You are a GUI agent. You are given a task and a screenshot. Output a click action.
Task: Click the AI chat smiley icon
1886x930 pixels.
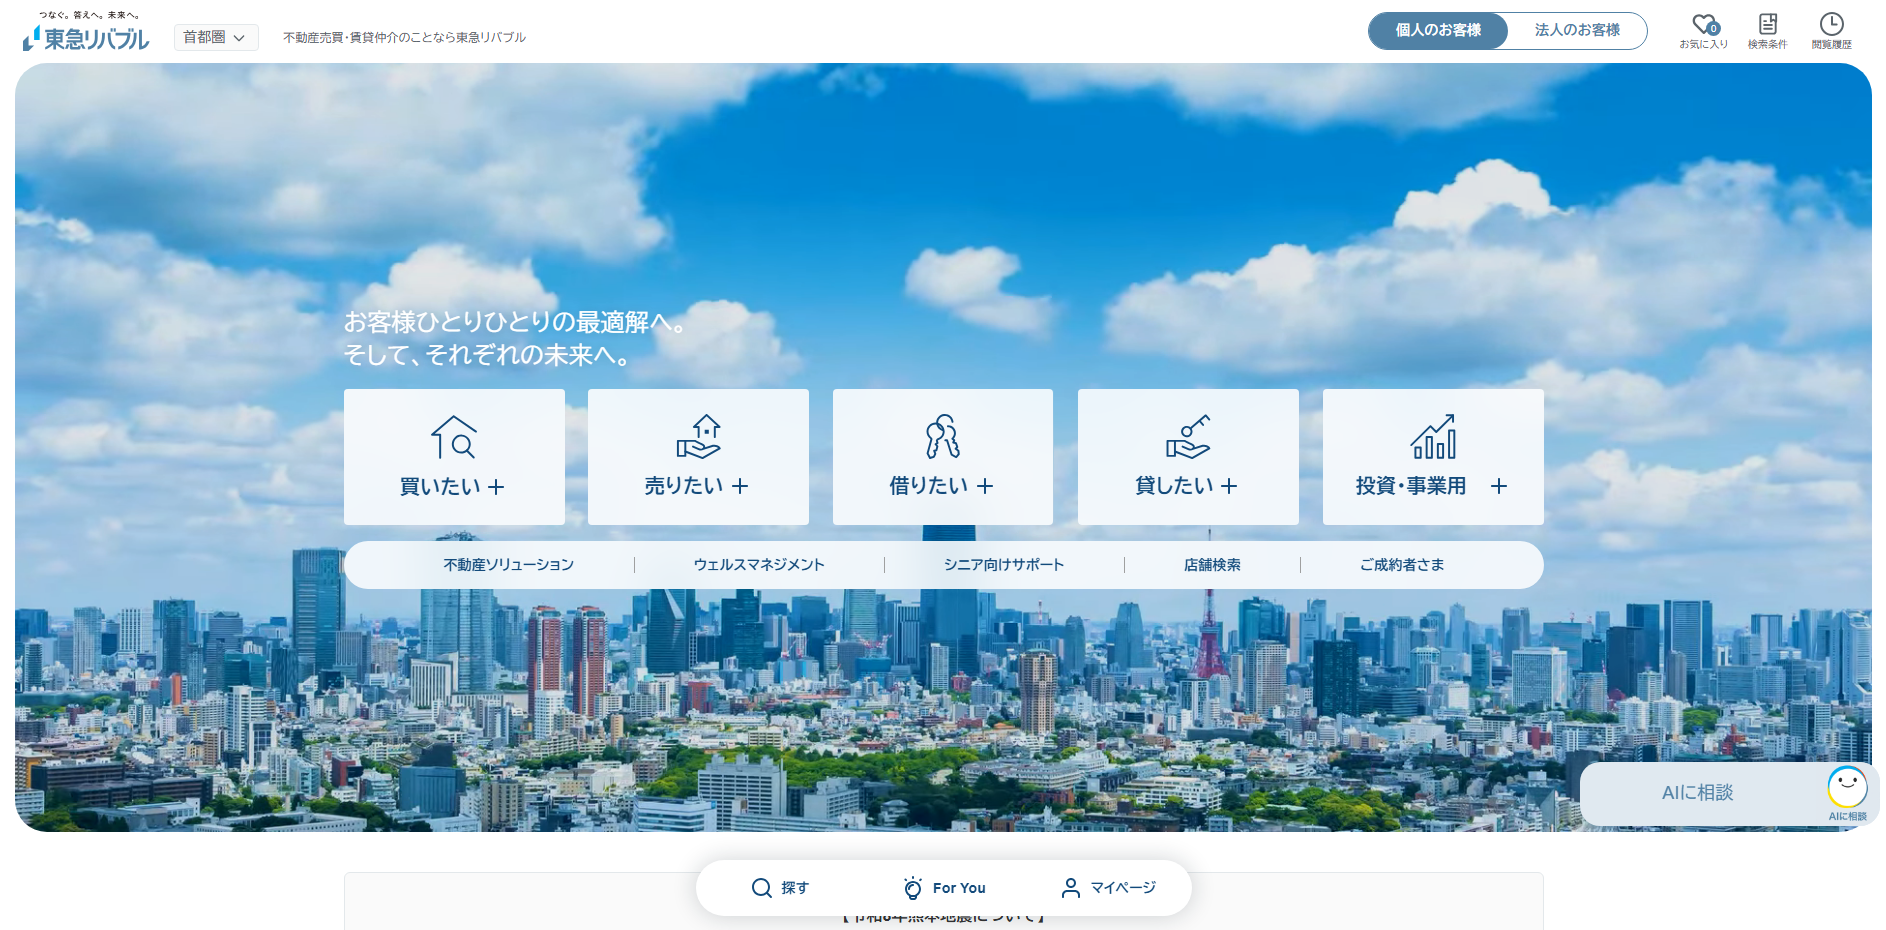click(x=1847, y=787)
